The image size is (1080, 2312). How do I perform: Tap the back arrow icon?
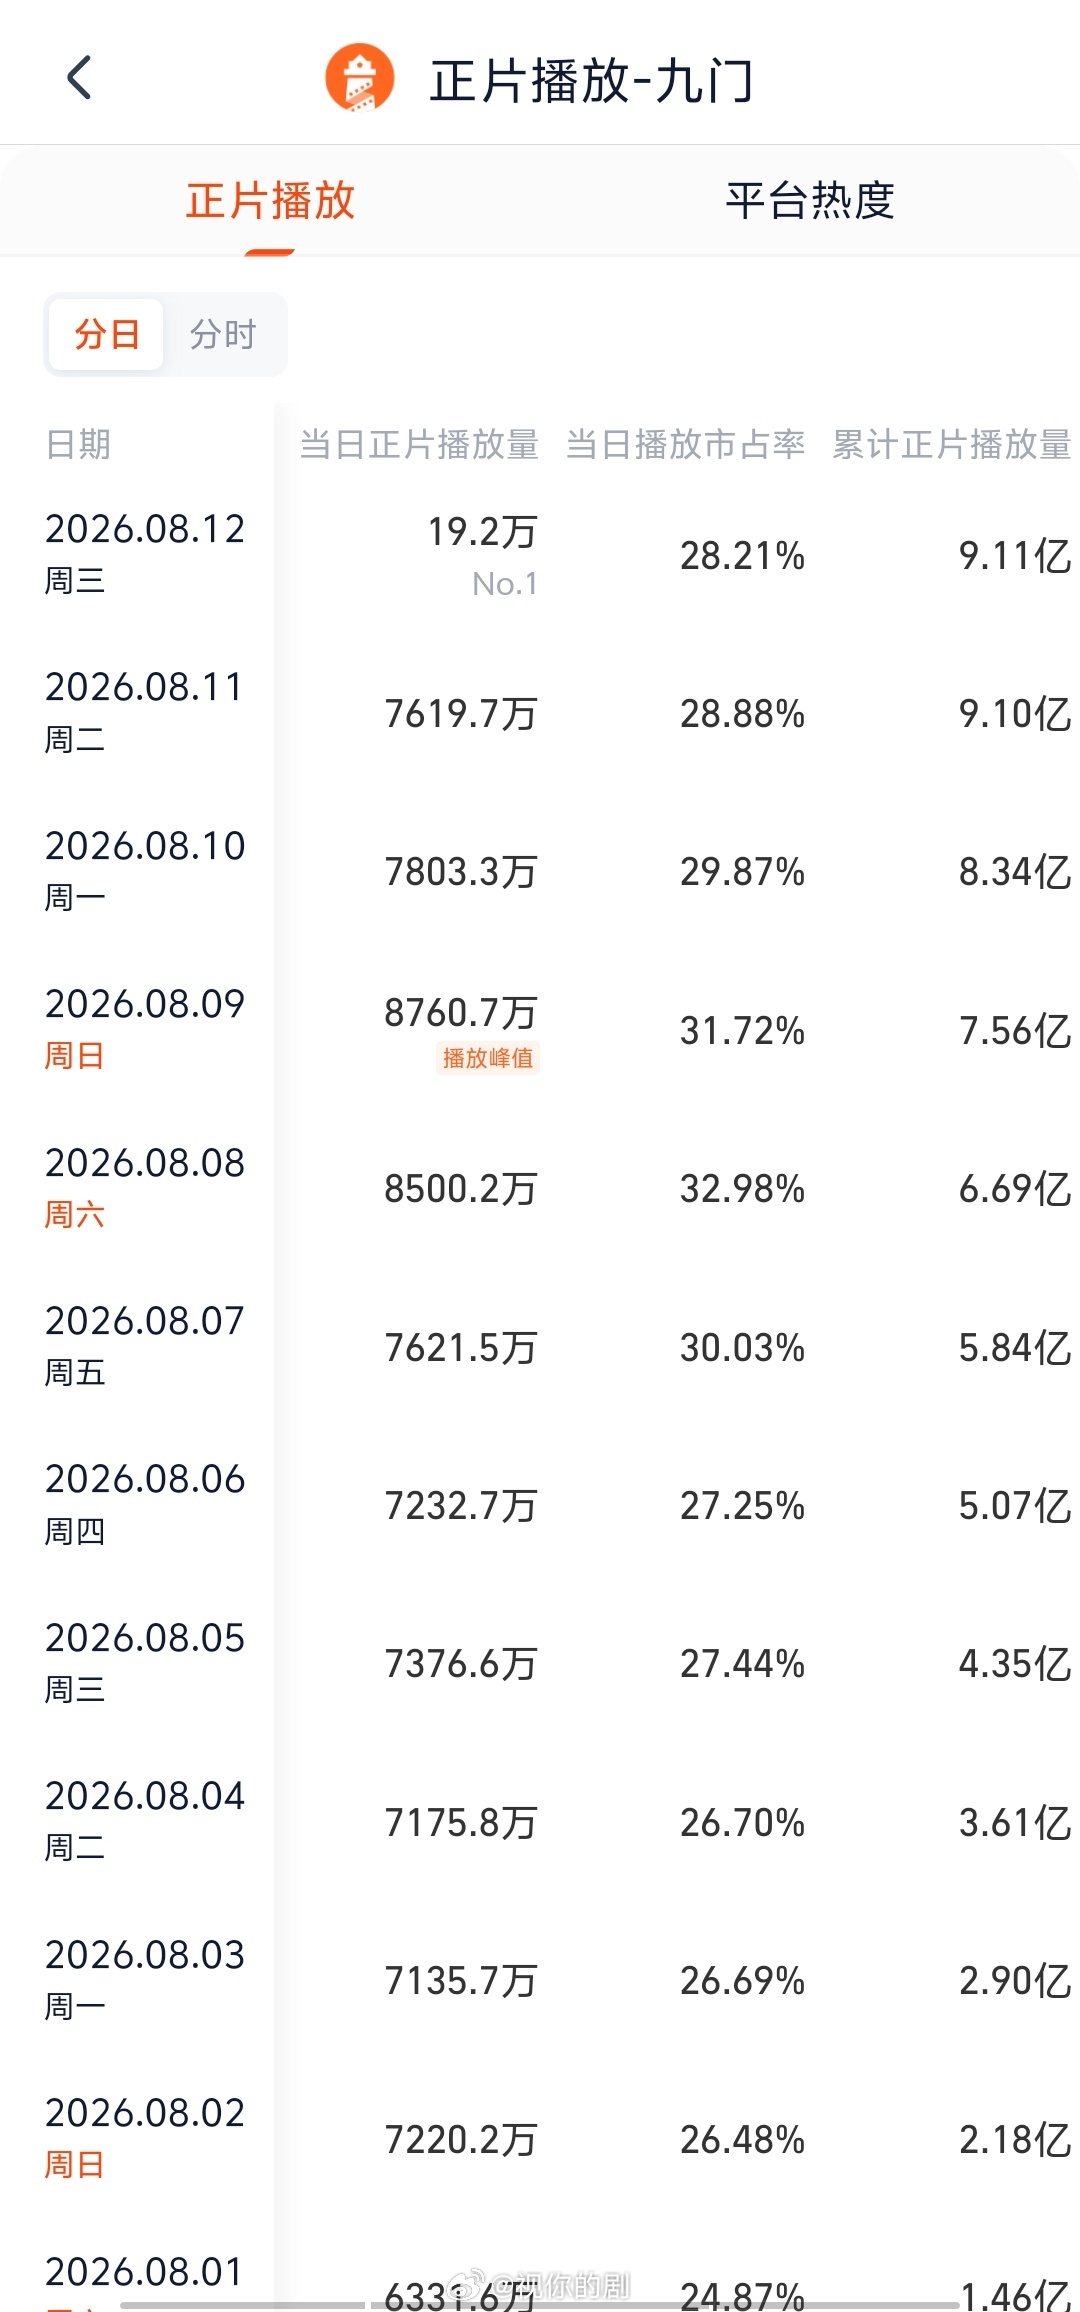(79, 78)
